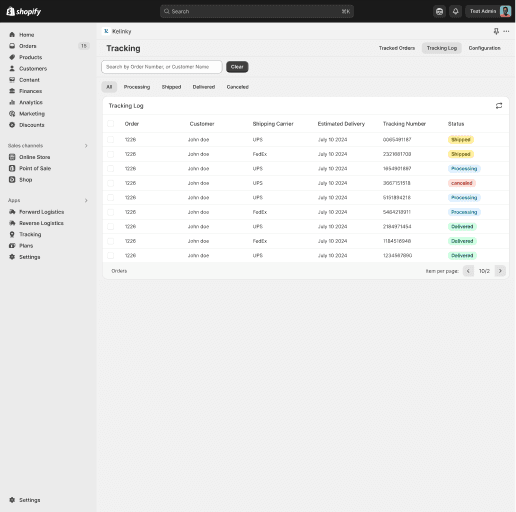Refresh the Tracking Log table
The height and width of the screenshot is (512, 516).
(499, 106)
